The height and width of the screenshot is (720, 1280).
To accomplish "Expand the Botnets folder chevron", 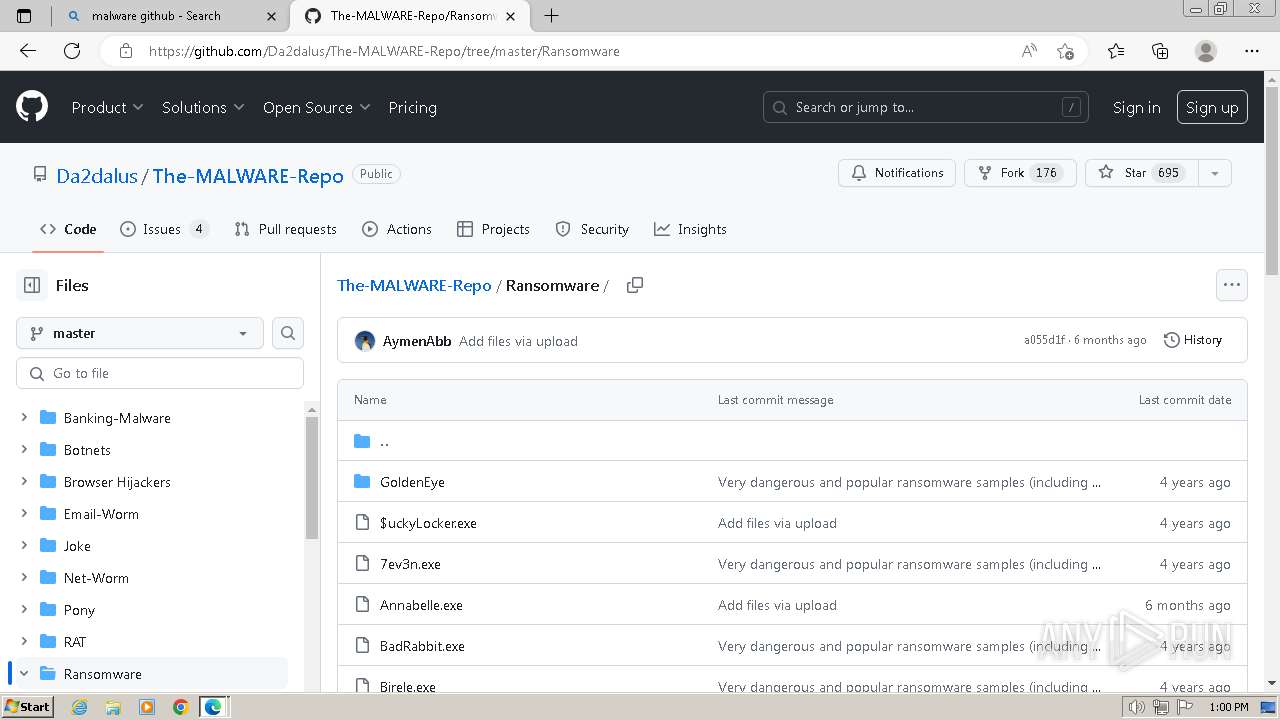I will click(24, 450).
